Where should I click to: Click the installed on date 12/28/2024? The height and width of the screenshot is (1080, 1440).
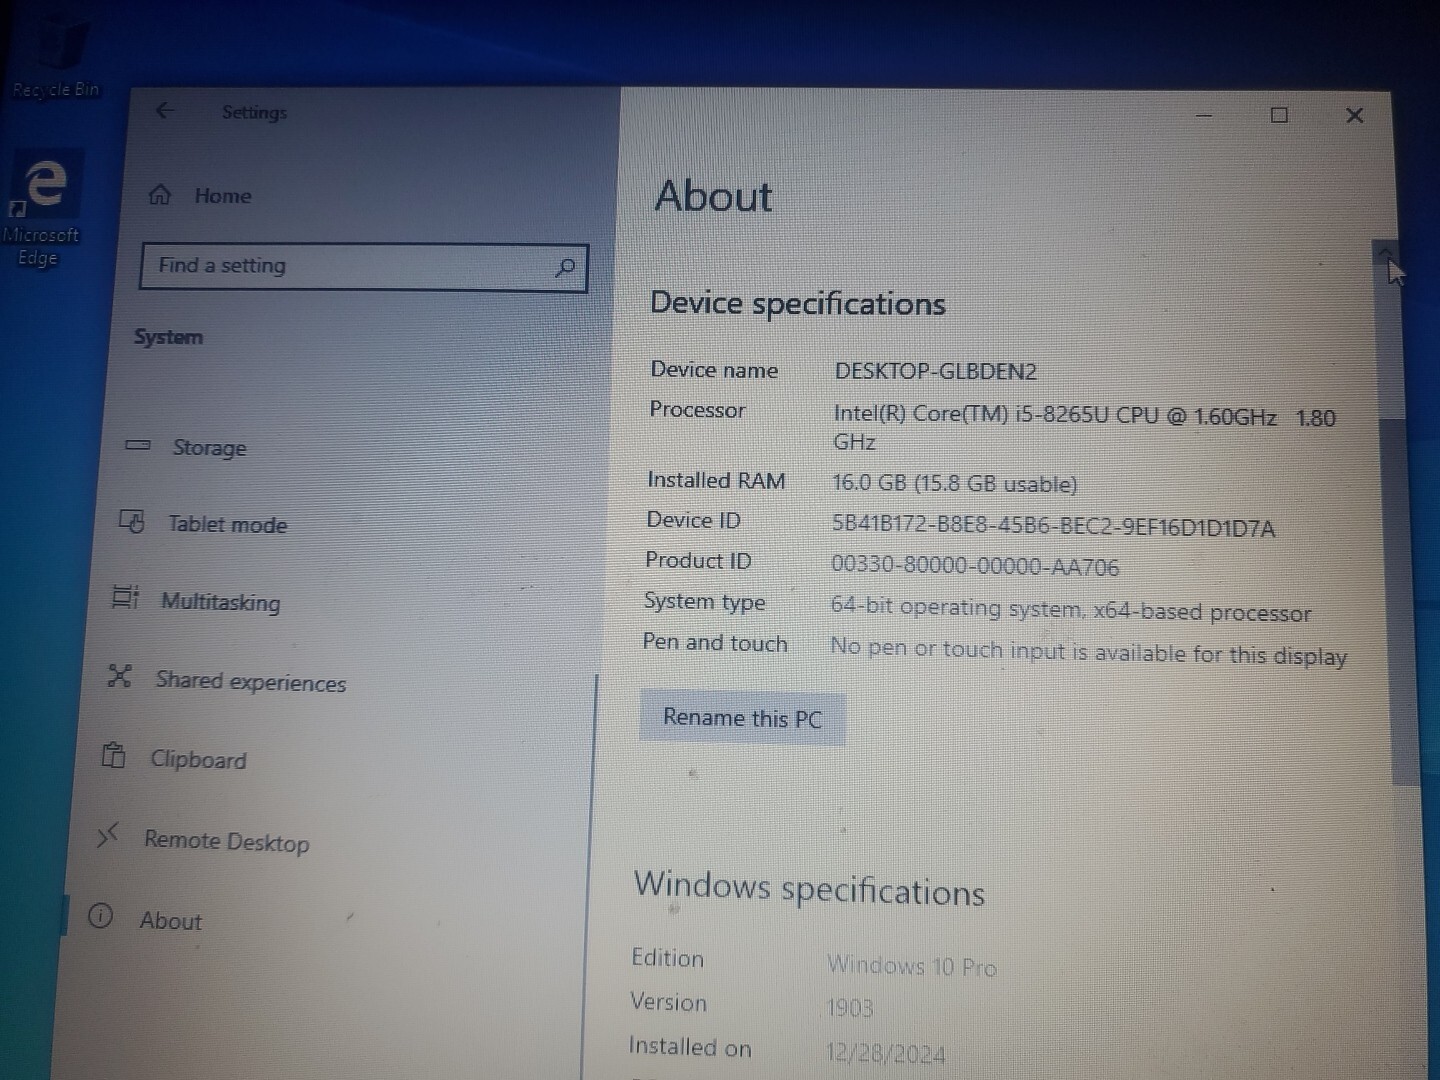point(886,1054)
